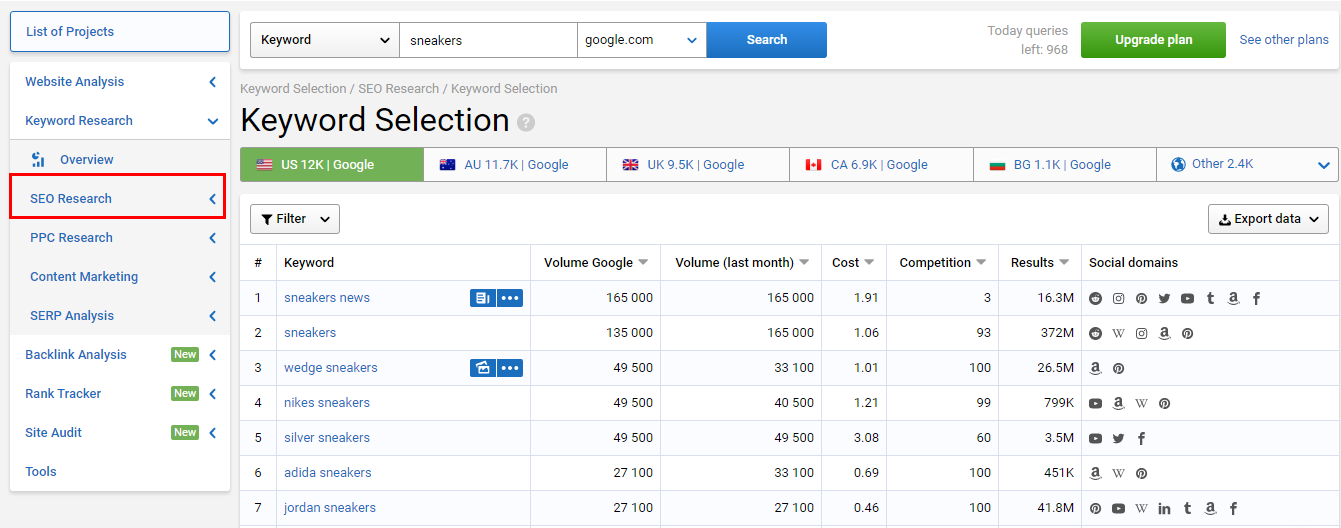1341x528 pixels.
Task: Click the Amazon icon in wedge sneakers row
Action: point(1096,368)
